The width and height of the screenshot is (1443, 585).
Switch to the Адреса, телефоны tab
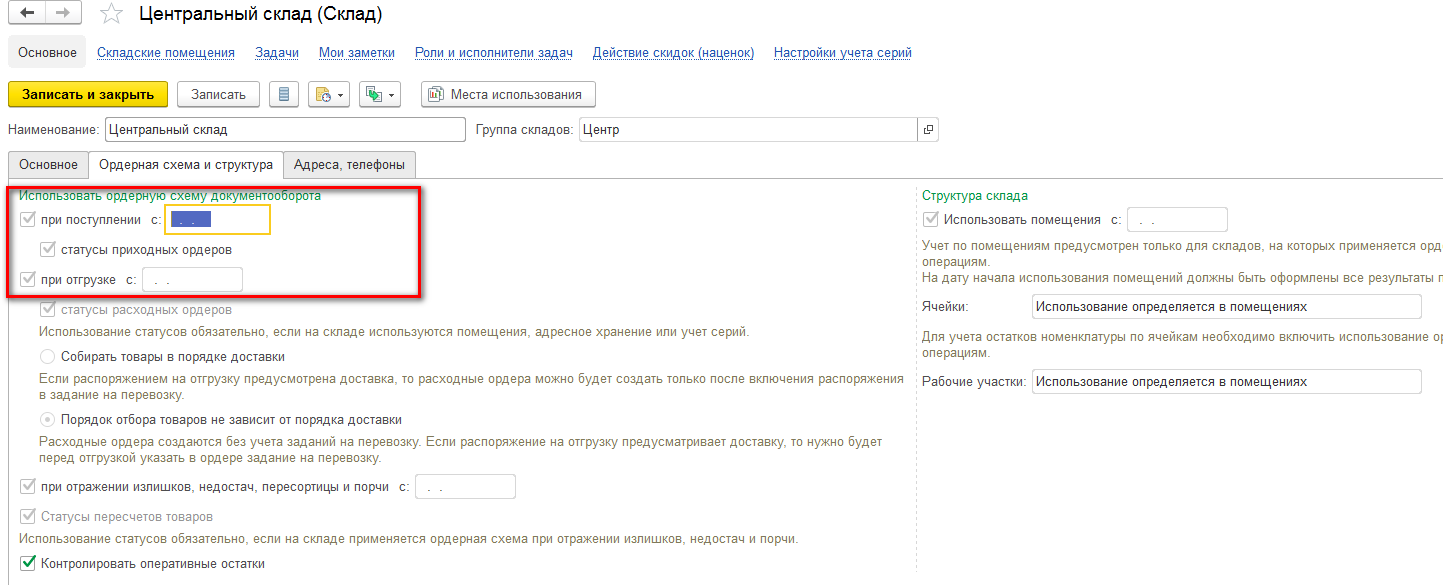tap(349, 164)
